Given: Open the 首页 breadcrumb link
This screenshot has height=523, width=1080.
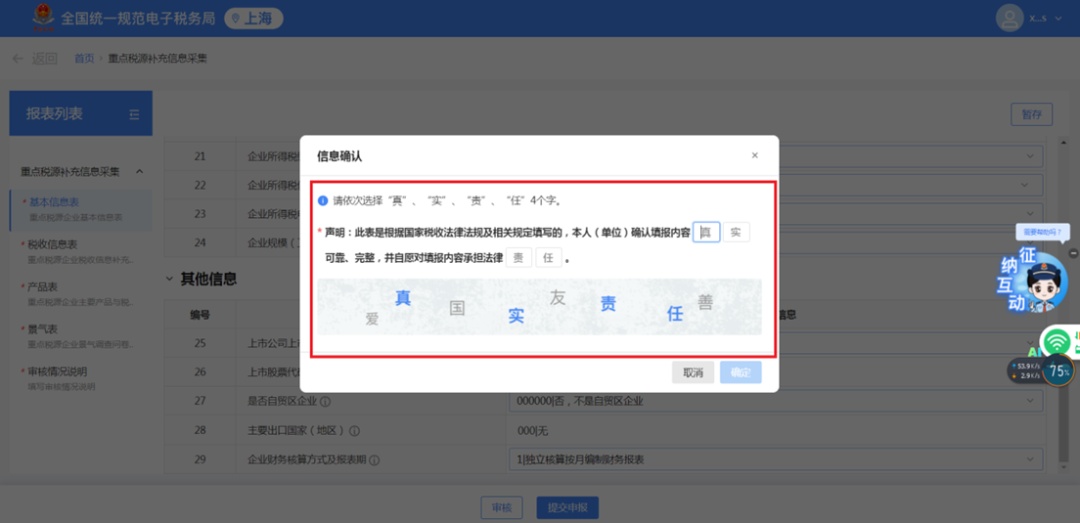Looking at the screenshot, I should click(84, 59).
